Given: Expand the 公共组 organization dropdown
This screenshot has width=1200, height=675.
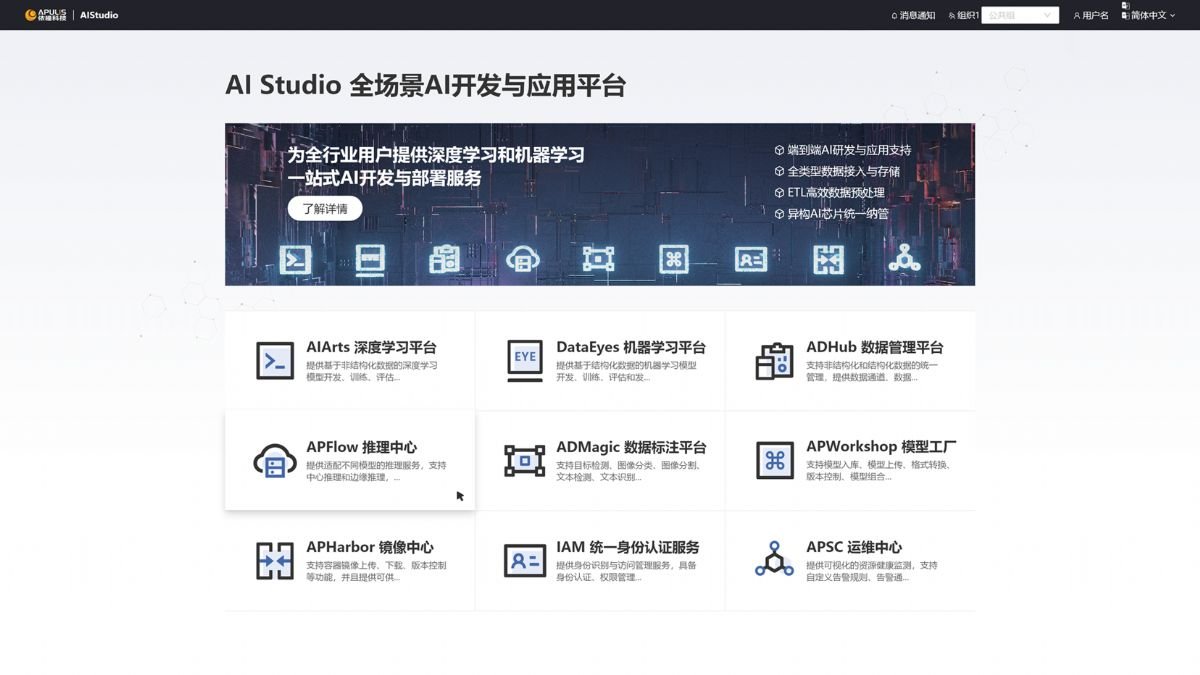Looking at the screenshot, I should pos(1020,15).
